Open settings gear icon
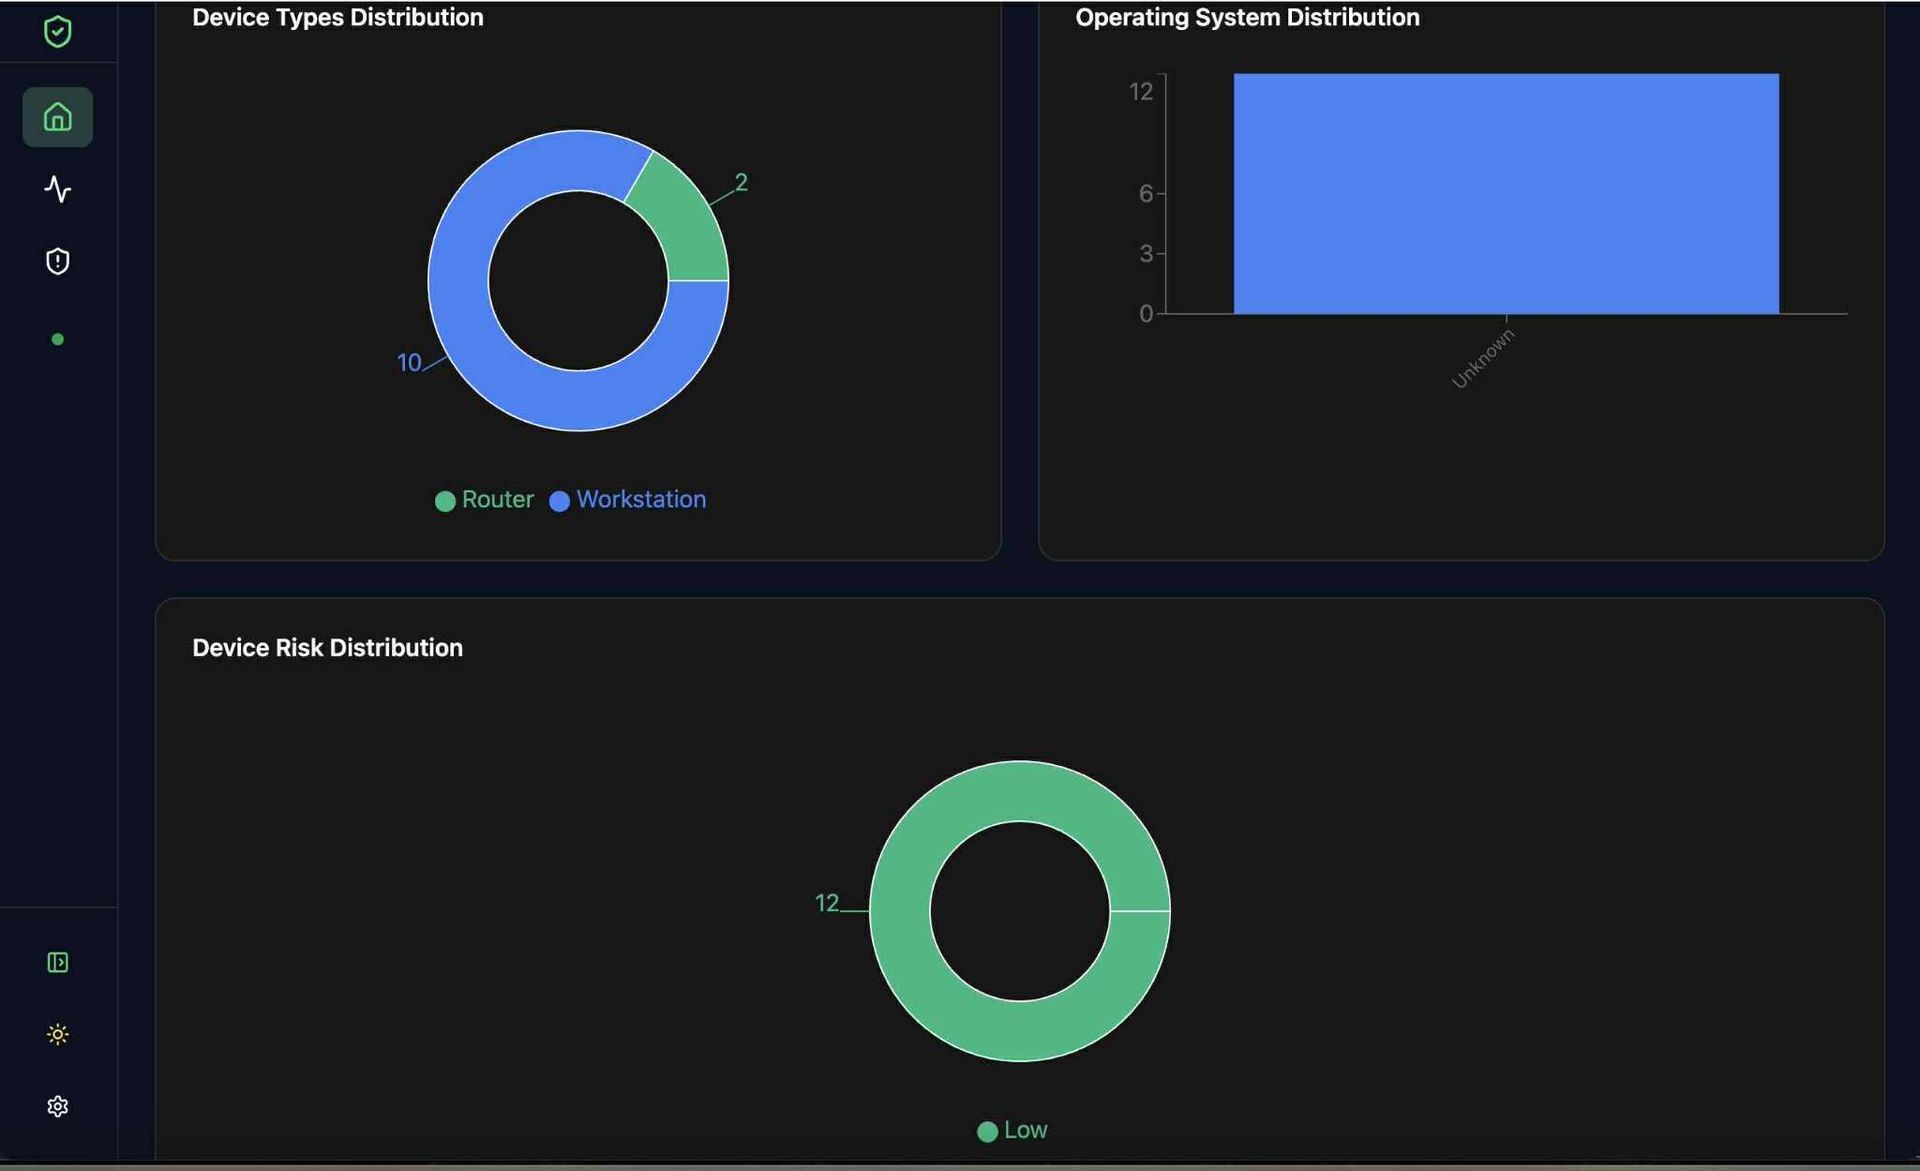Image resolution: width=1920 pixels, height=1171 pixels. [57, 1106]
